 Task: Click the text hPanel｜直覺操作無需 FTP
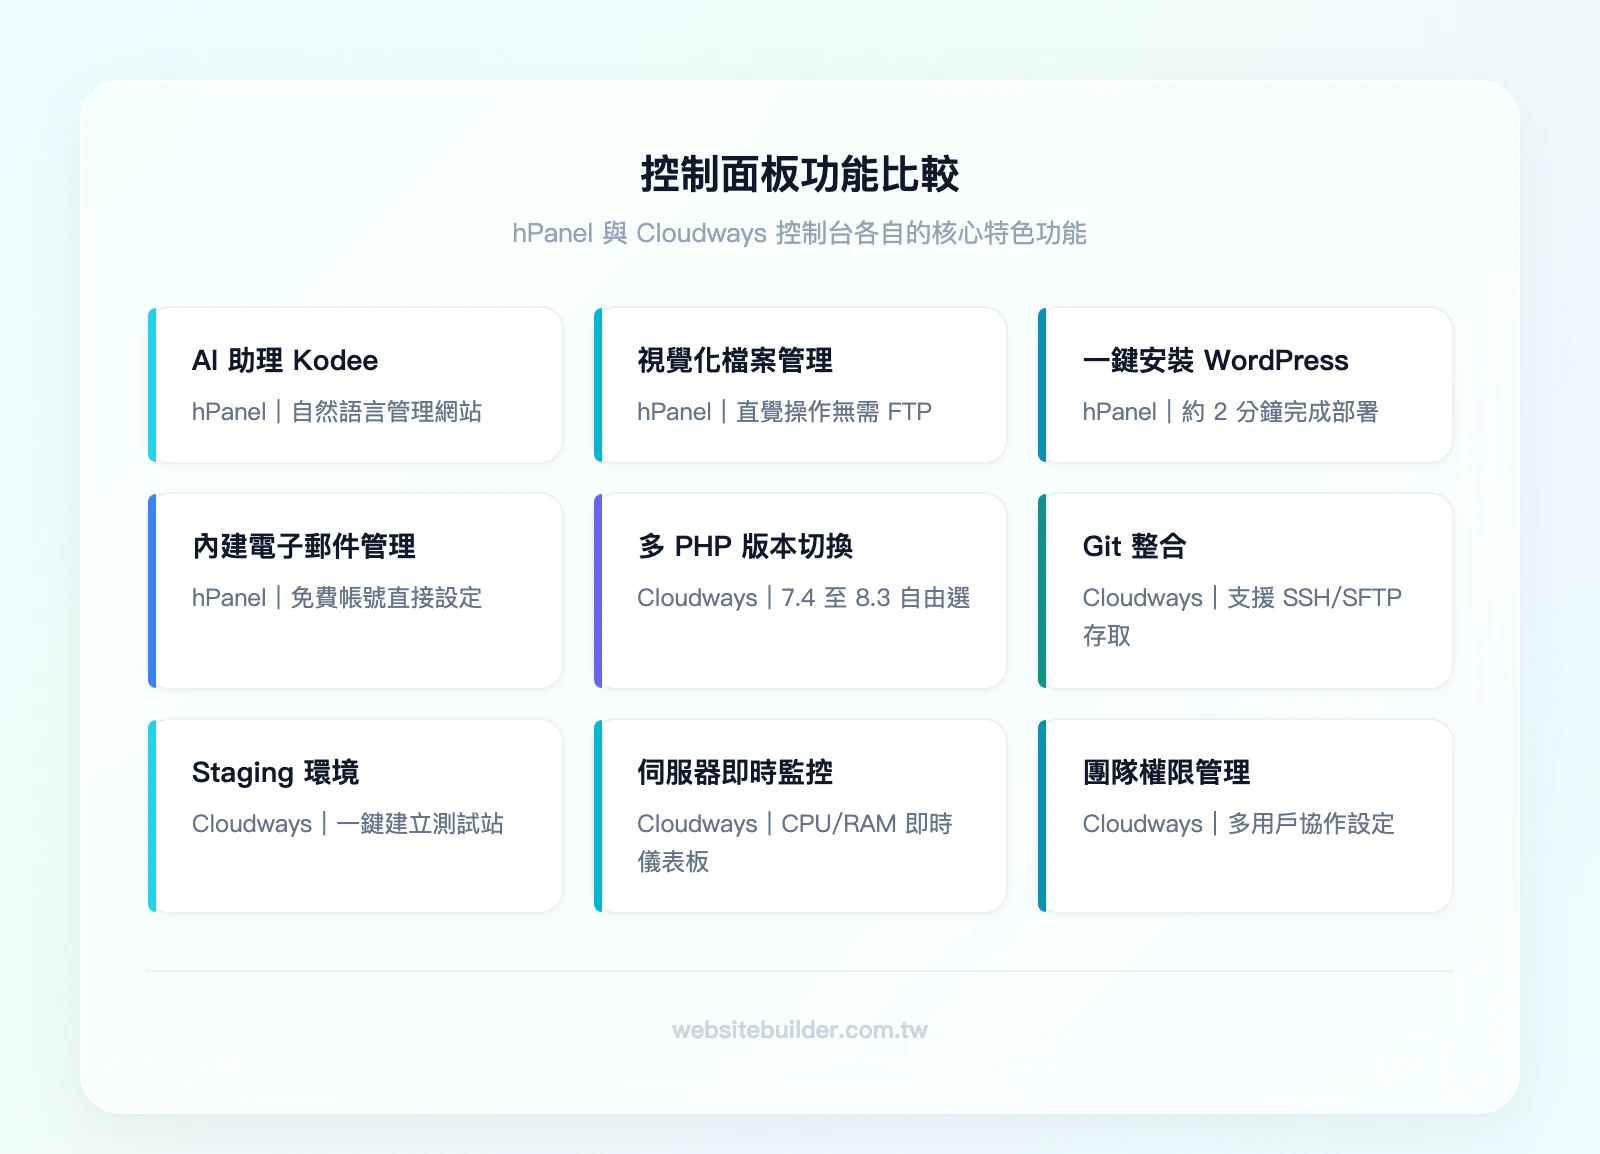785,412
